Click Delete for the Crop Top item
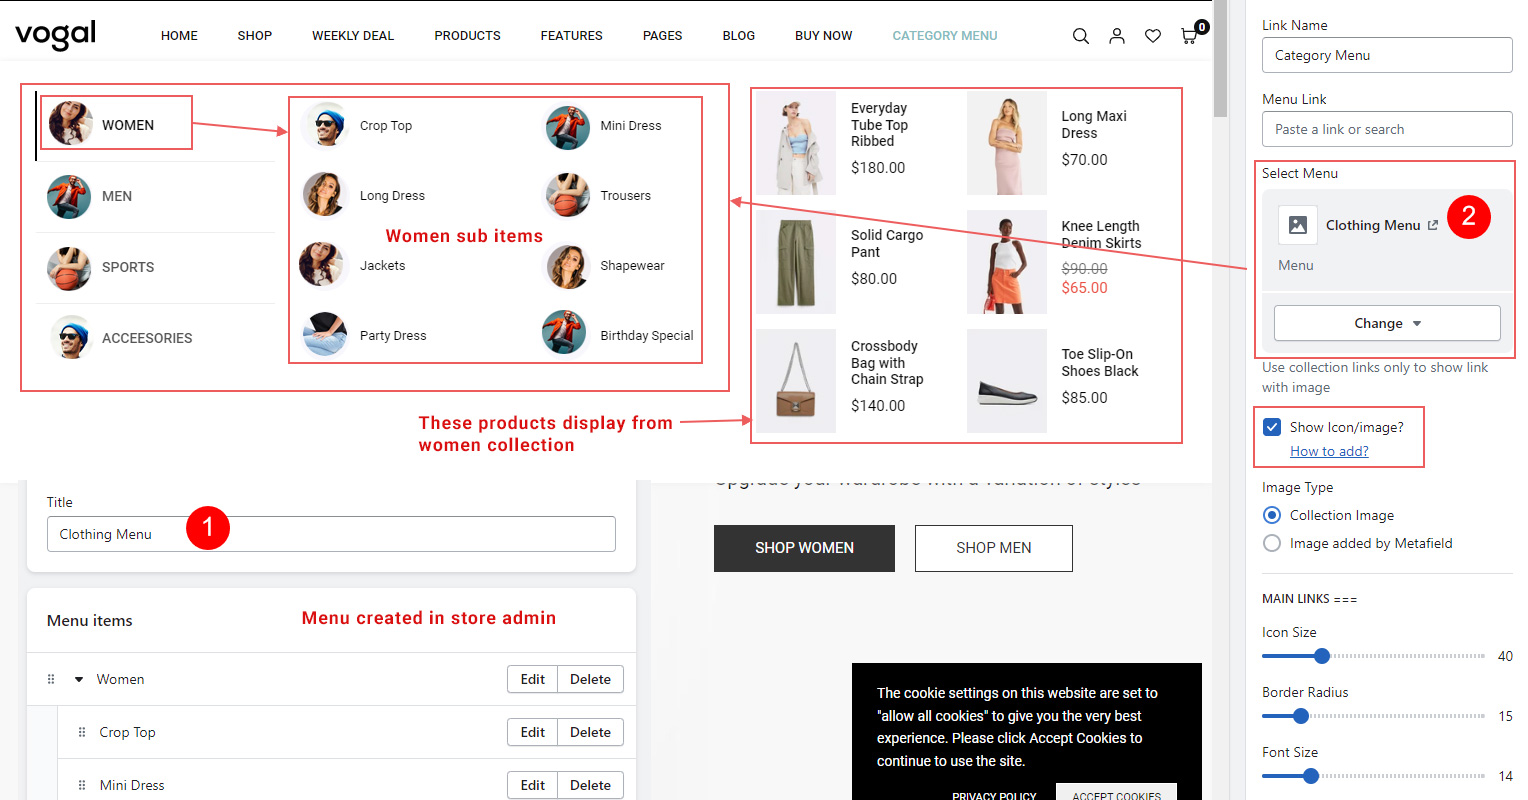 tap(590, 732)
